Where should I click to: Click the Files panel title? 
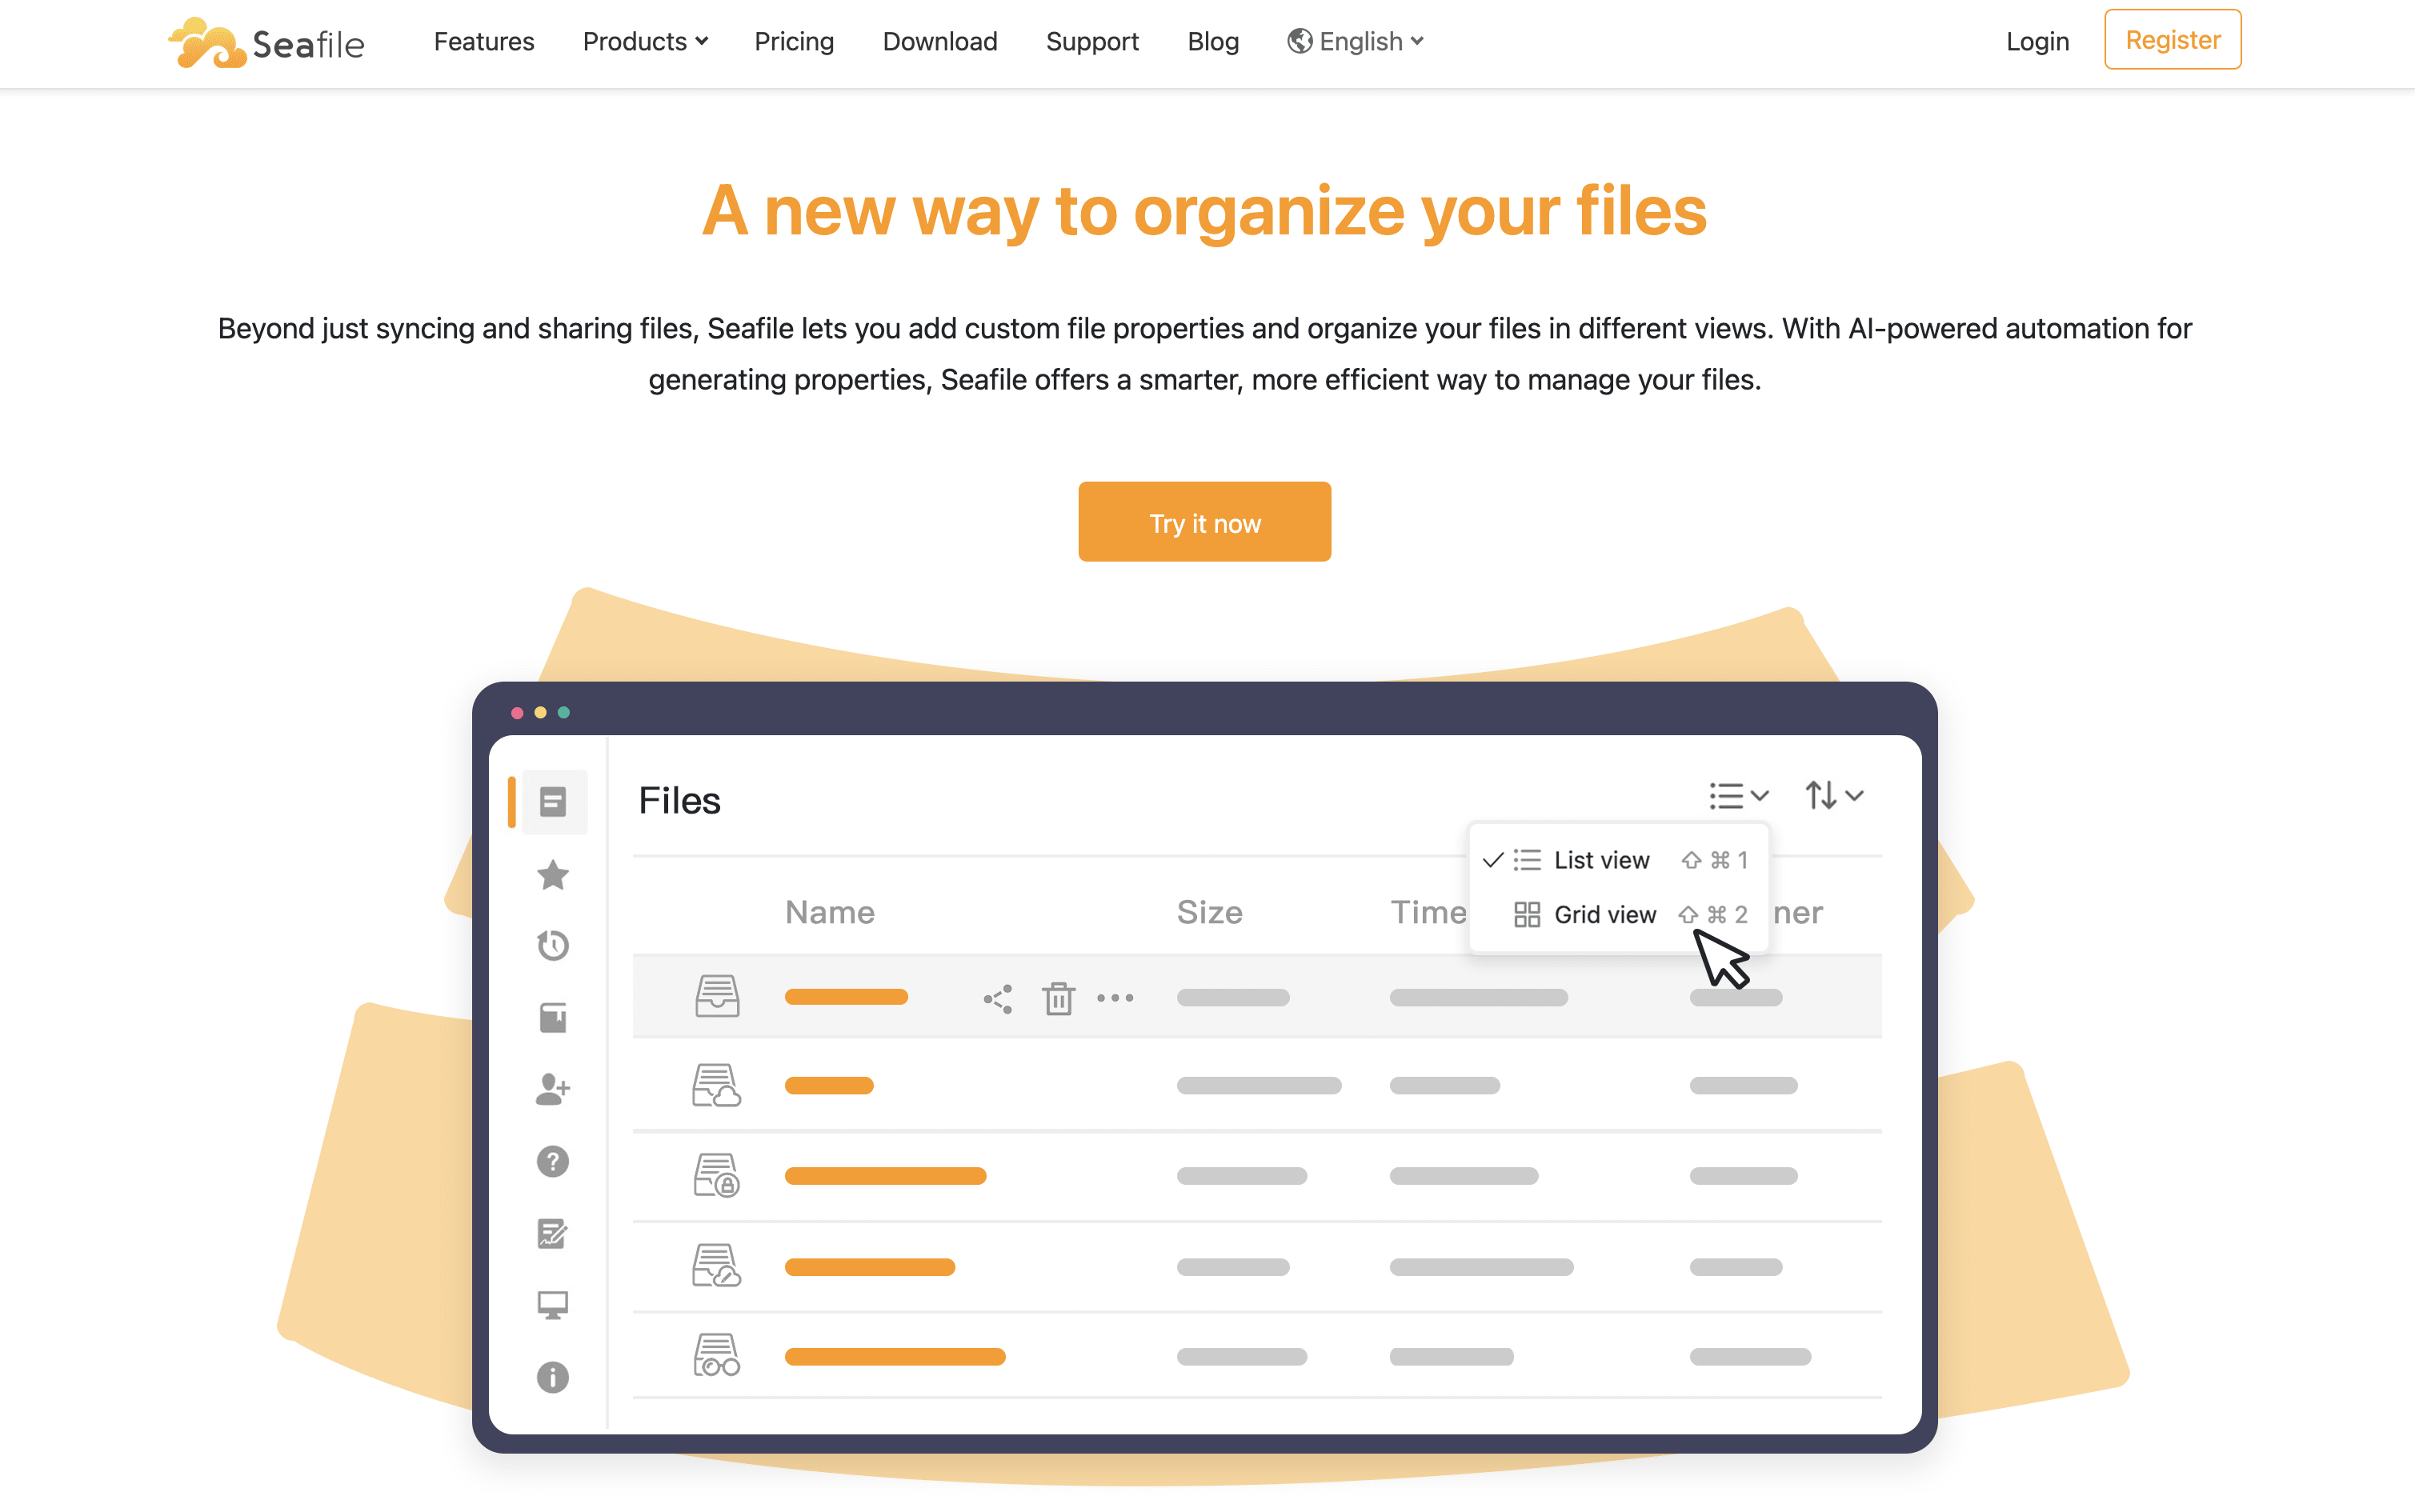[x=679, y=800]
